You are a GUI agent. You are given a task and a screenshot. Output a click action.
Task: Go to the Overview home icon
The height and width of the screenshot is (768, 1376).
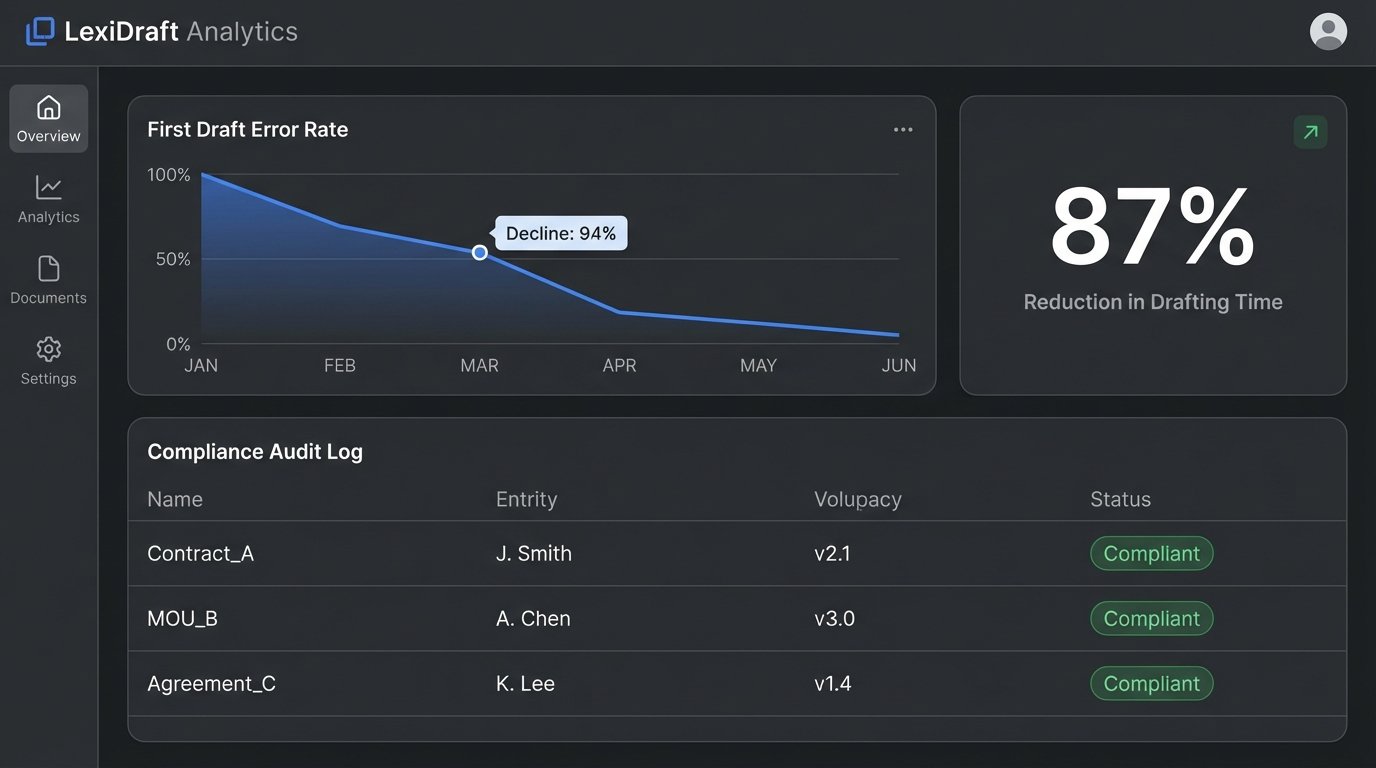[x=48, y=108]
